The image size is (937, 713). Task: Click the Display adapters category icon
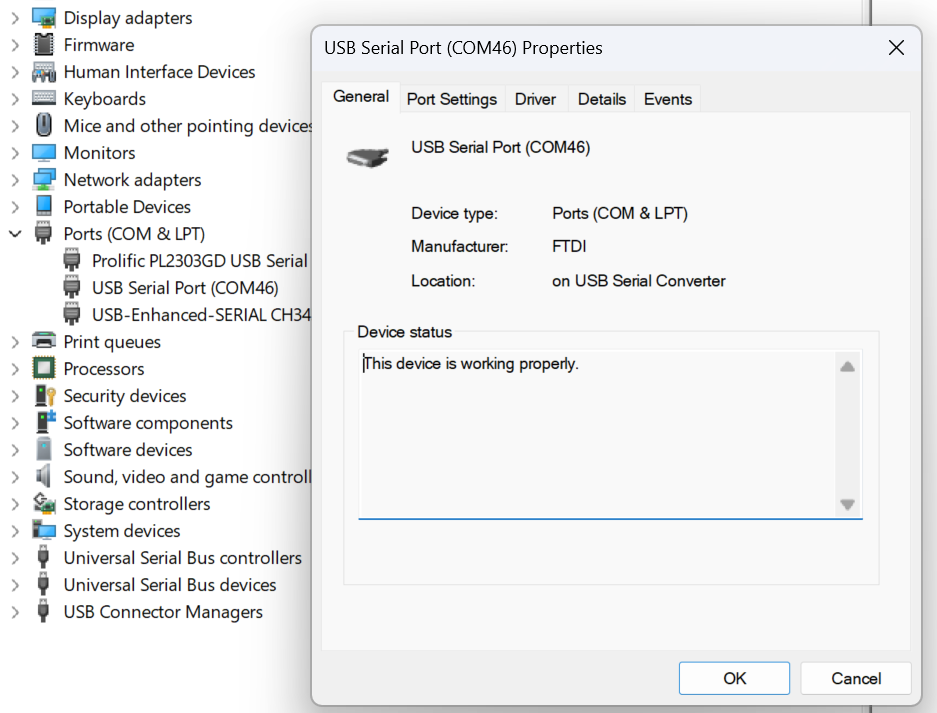pyautogui.click(x=44, y=18)
